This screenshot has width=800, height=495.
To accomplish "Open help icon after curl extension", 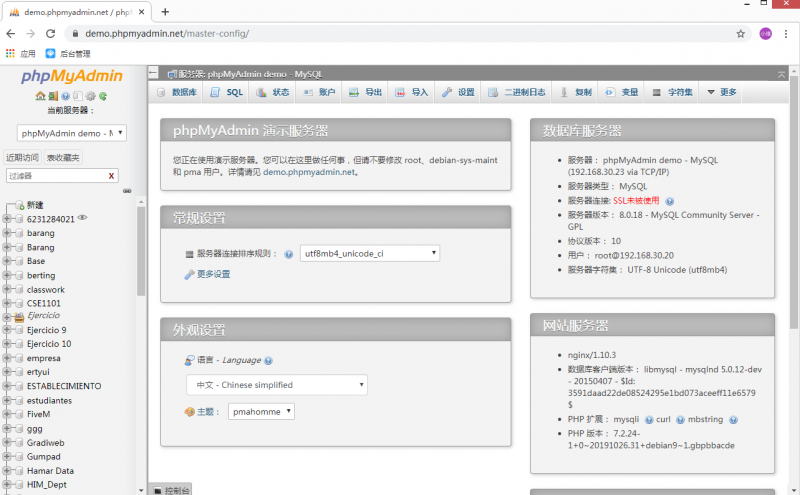I will (x=680, y=420).
